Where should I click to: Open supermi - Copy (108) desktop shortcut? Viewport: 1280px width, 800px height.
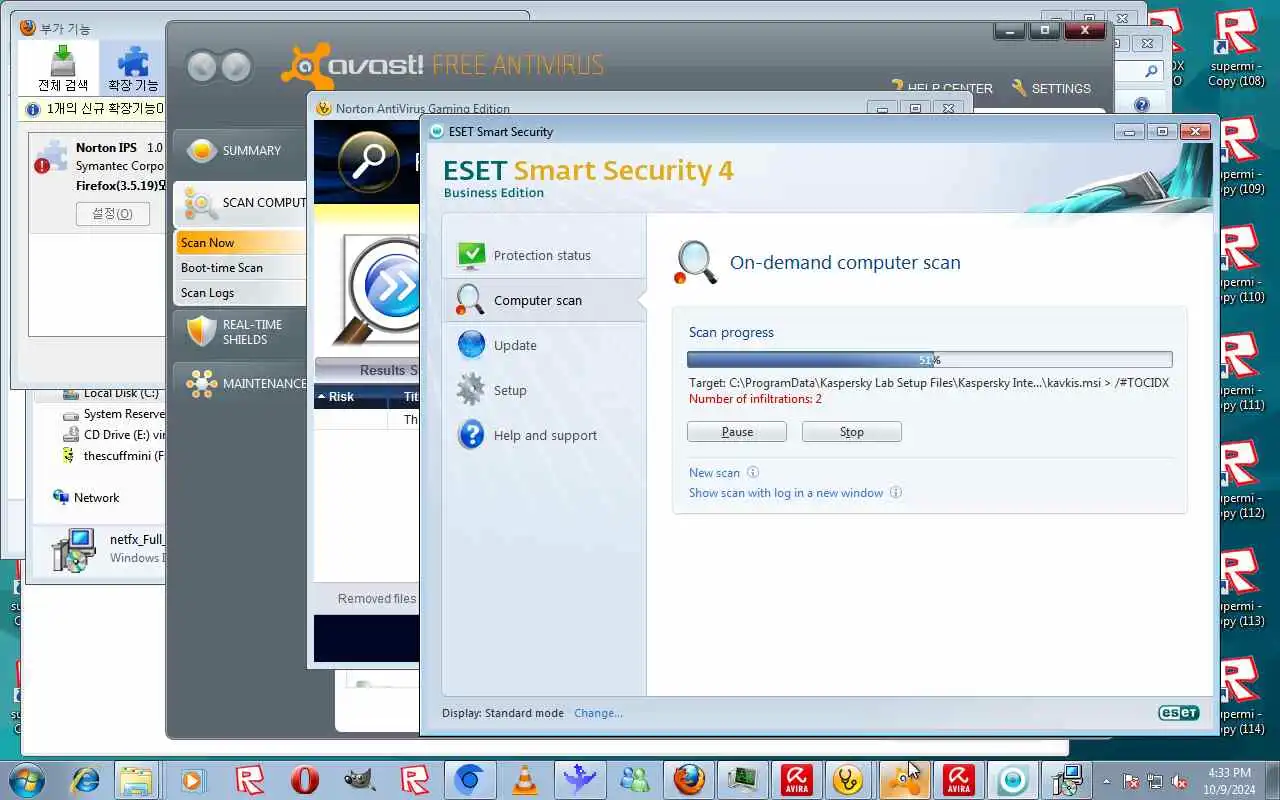click(1237, 47)
